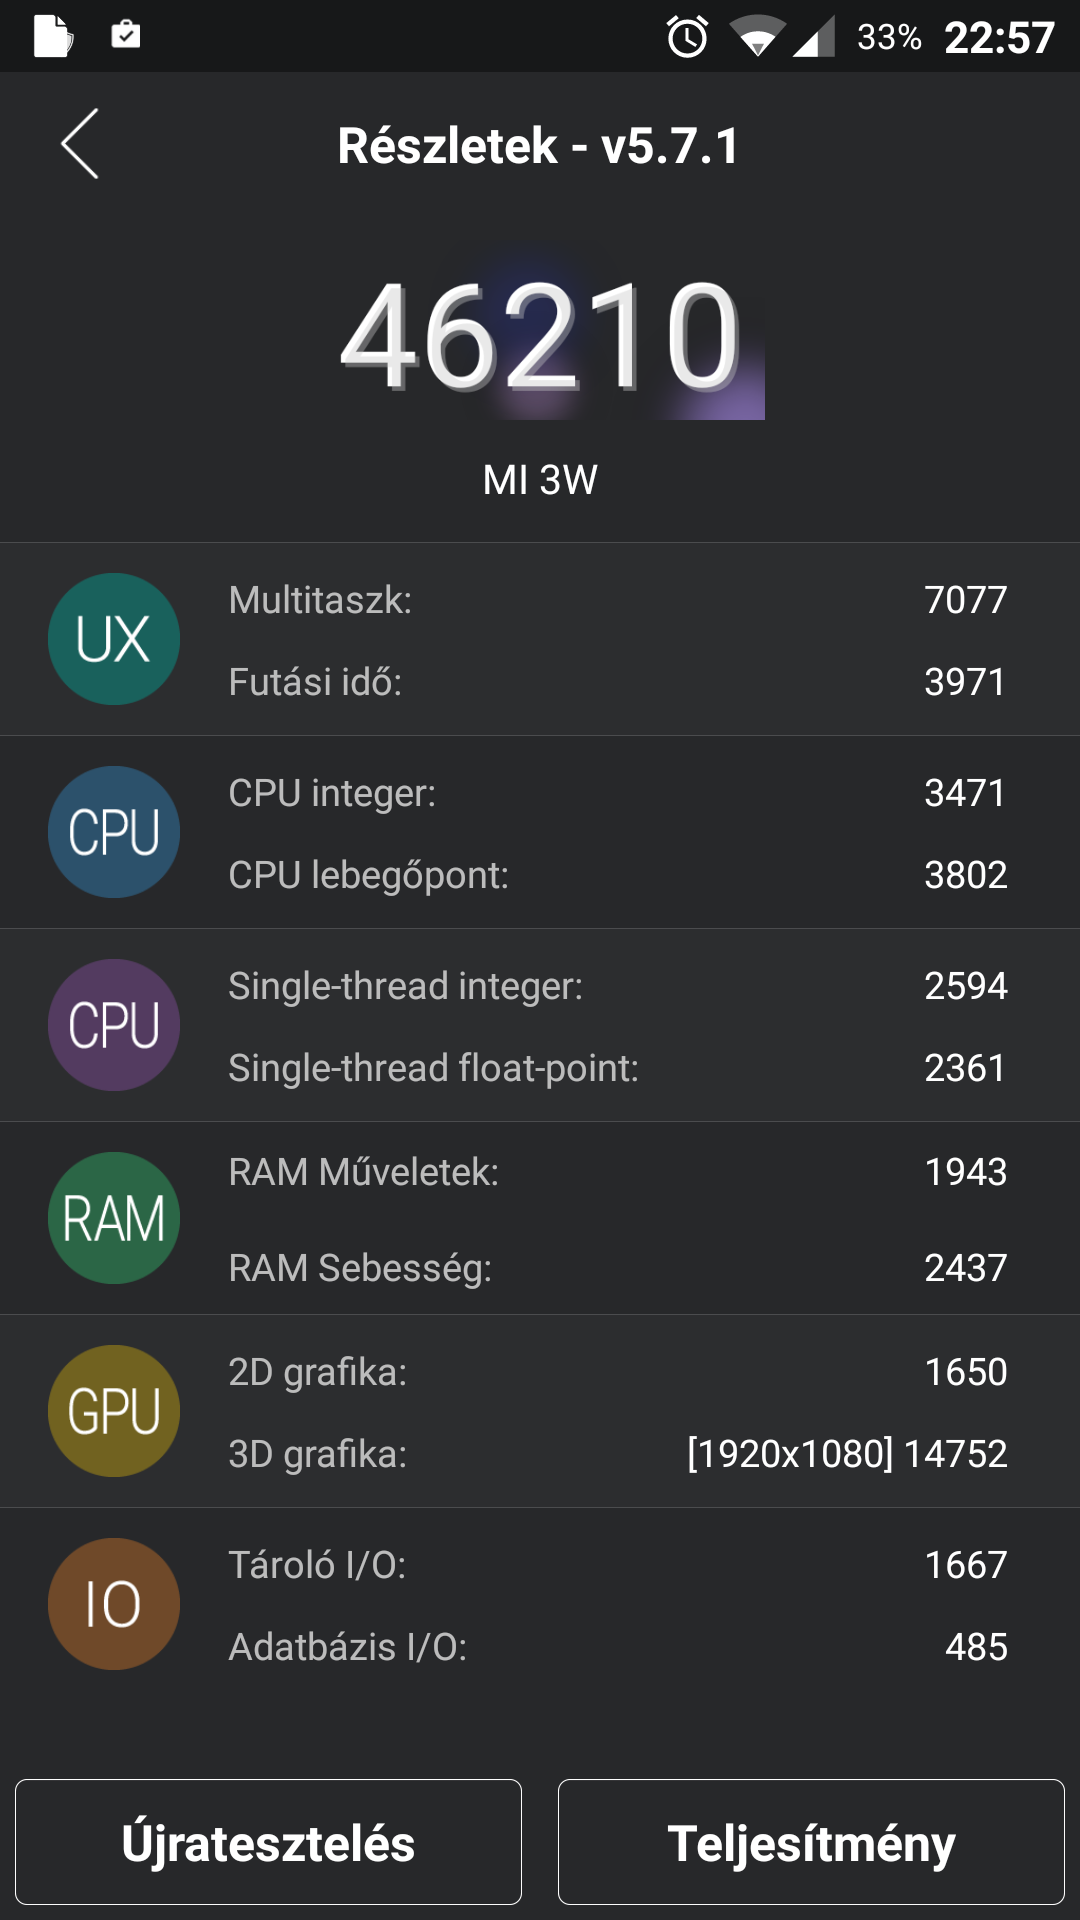Tap the 3D grafika result row
This screenshot has height=1920, width=1080.
617,1454
